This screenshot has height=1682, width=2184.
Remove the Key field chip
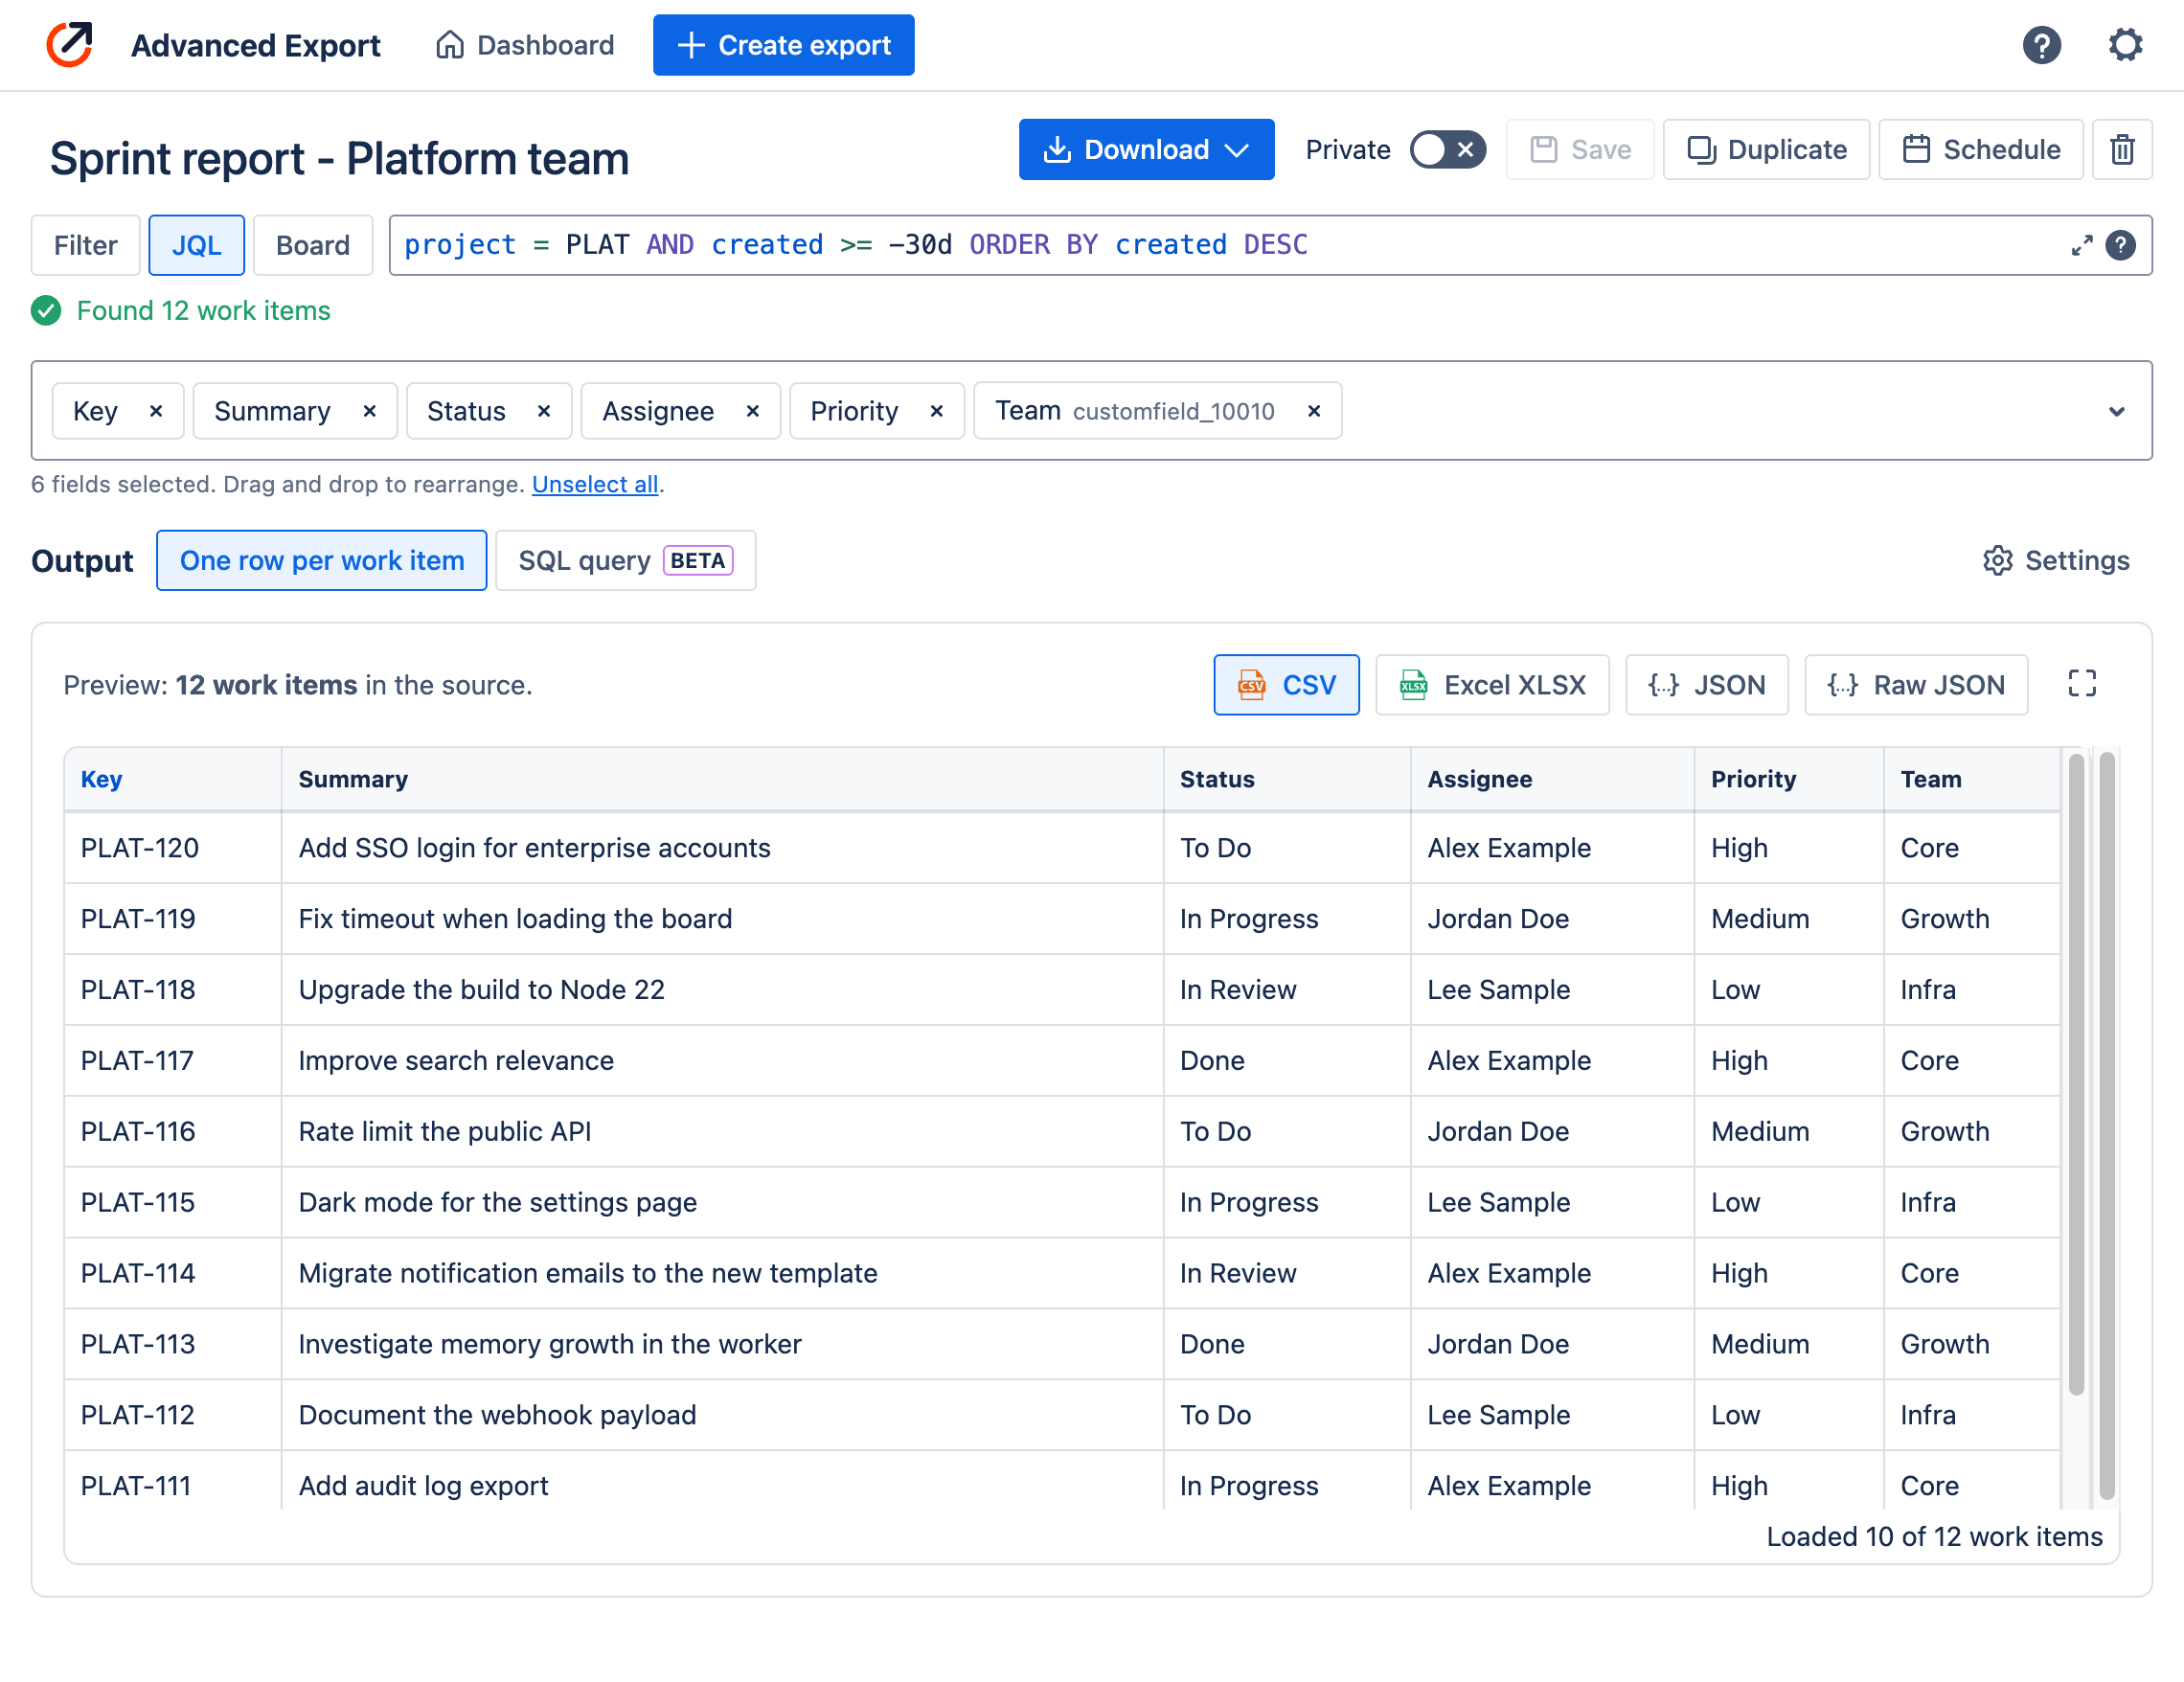[x=156, y=411]
